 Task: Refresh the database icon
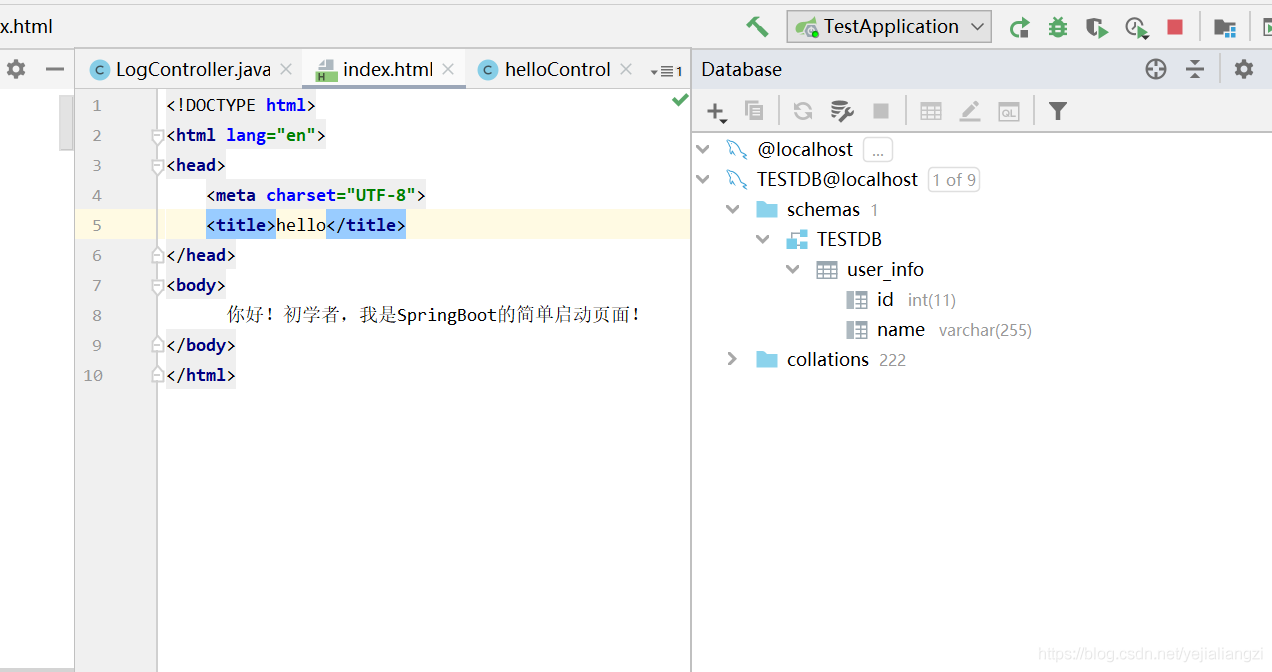pos(803,111)
